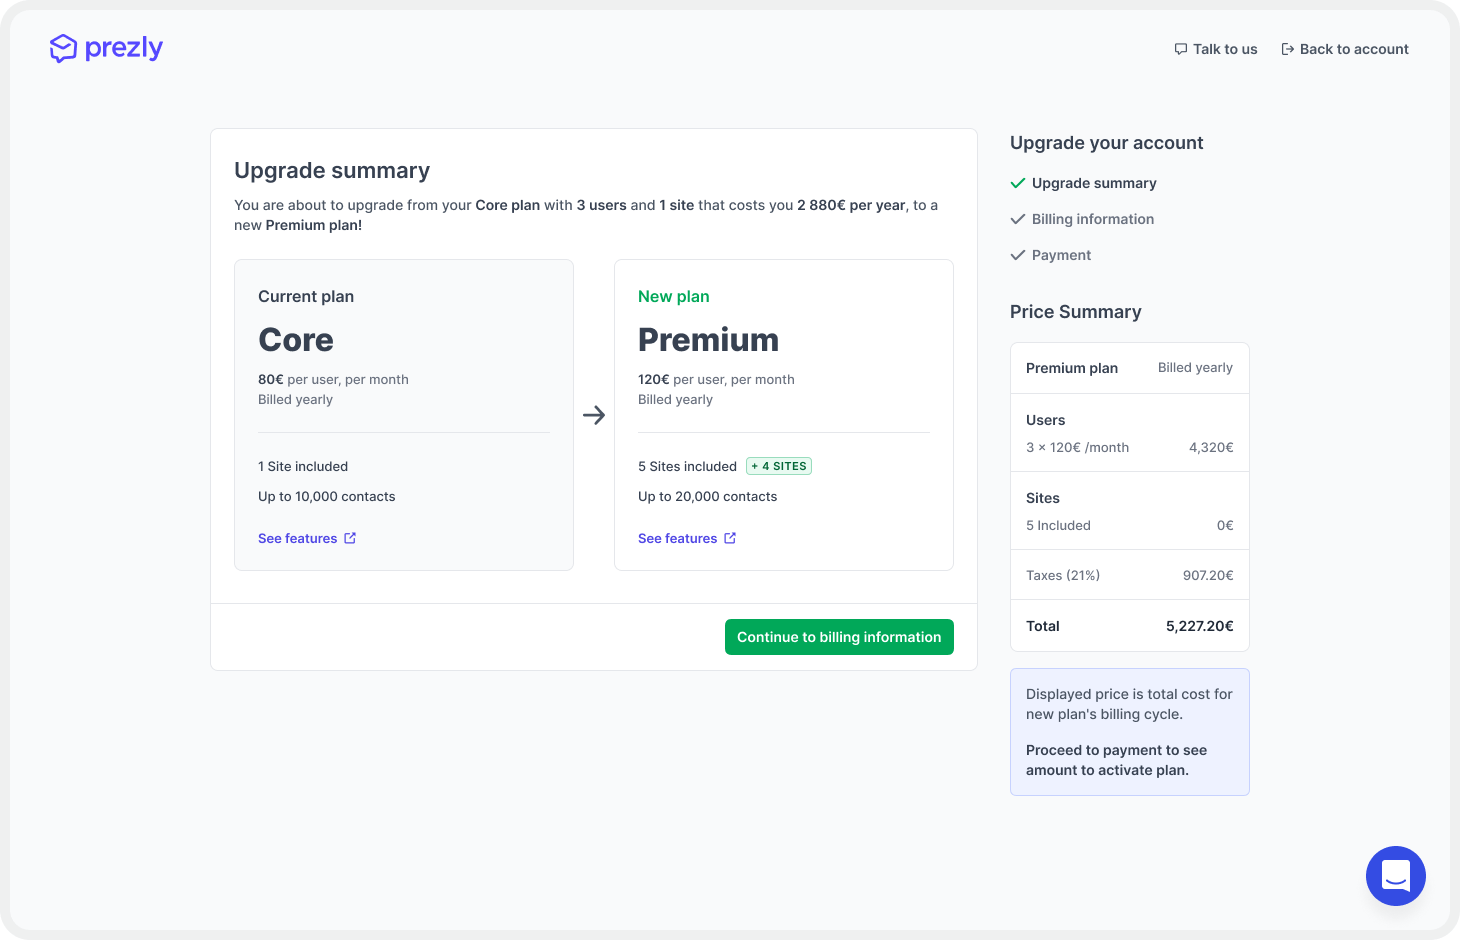Viewport: 1460px width, 940px height.
Task: Open the Talk to us link
Action: click(x=1216, y=49)
